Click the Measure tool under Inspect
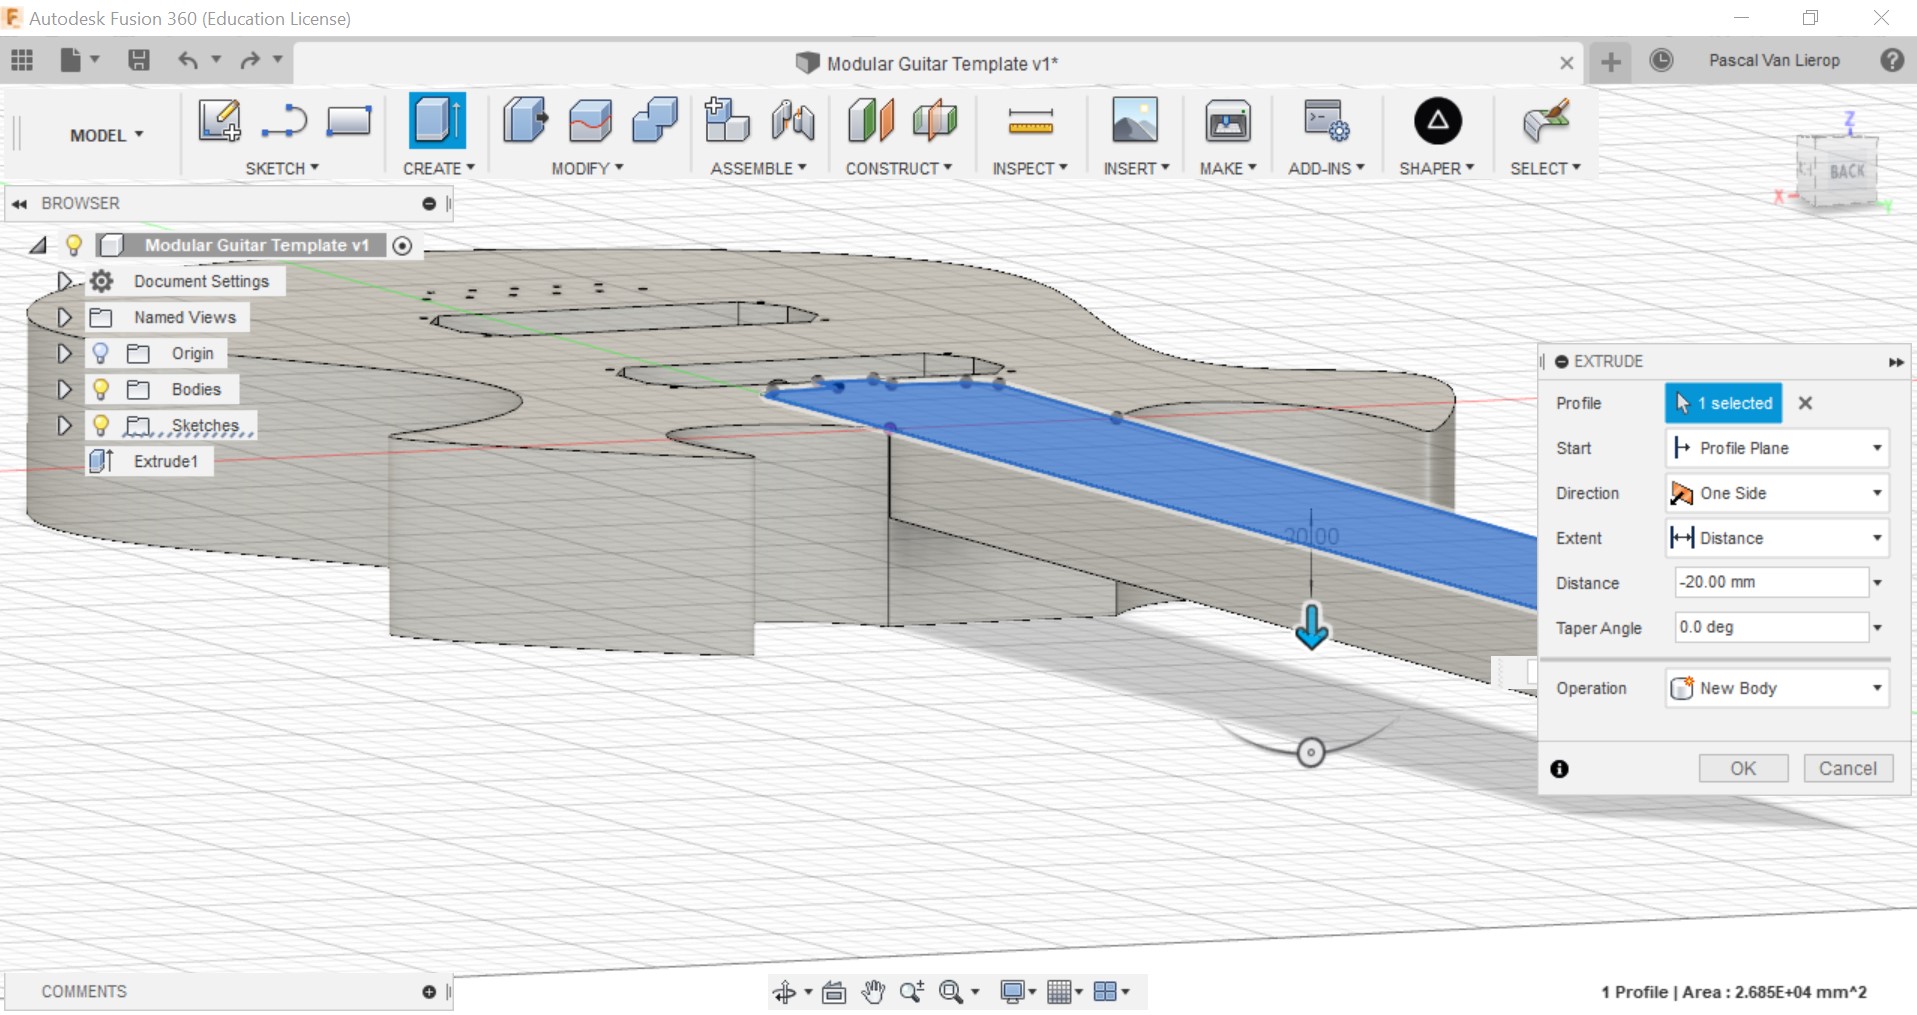 [1030, 121]
